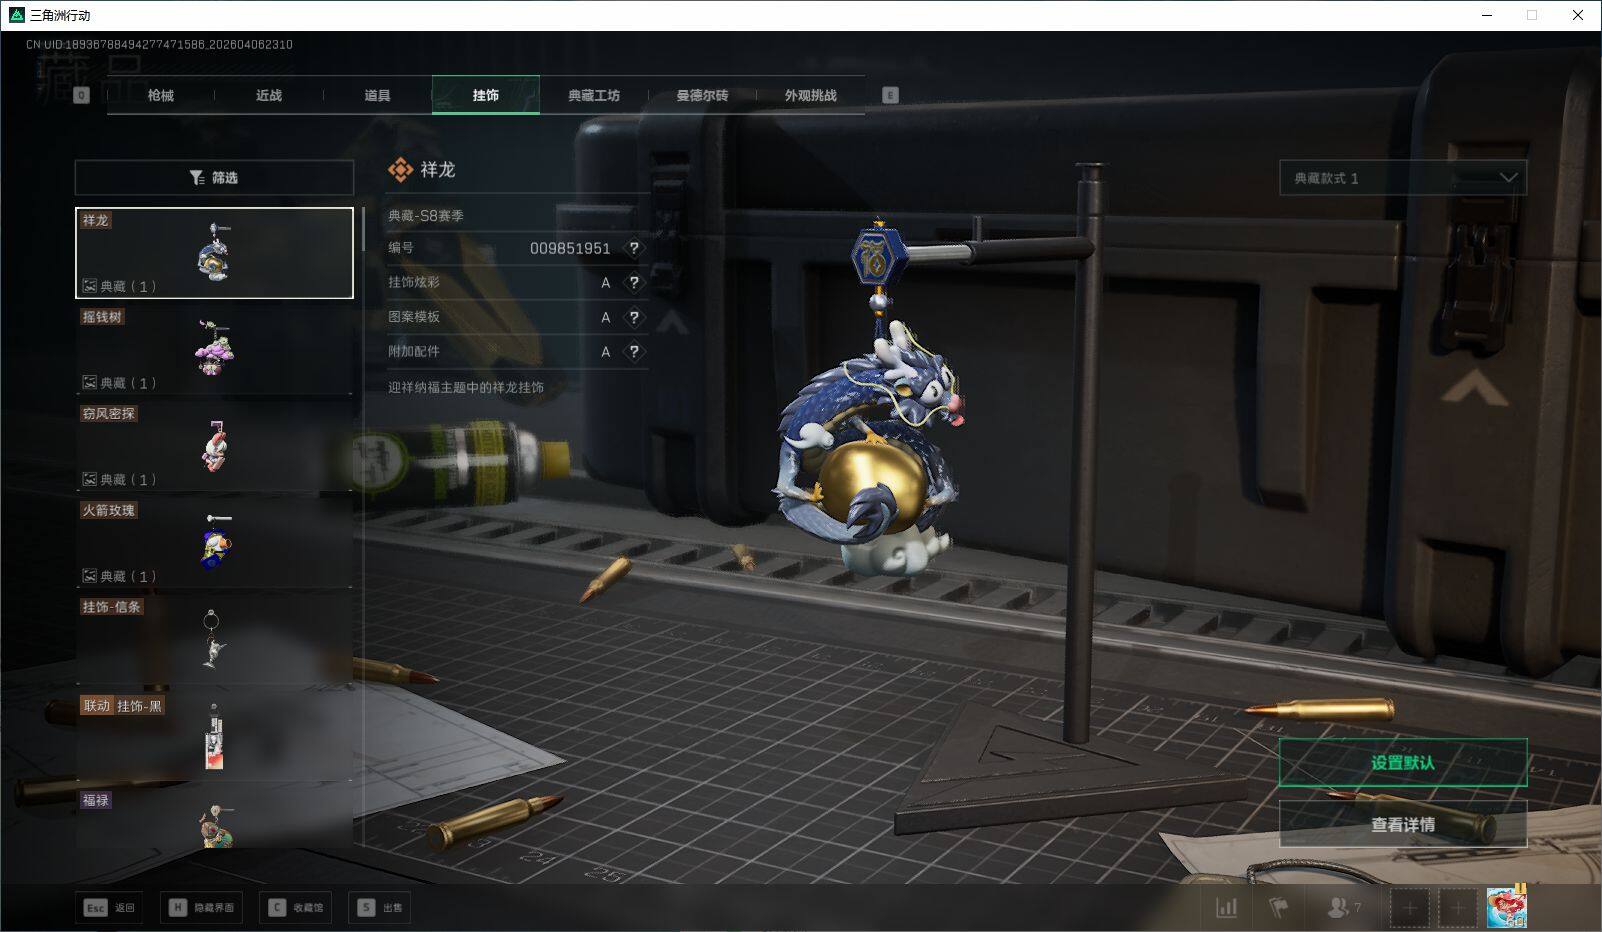Select the 摇钱树 charm in the list
This screenshot has height=932, width=1602.
tap(214, 349)
